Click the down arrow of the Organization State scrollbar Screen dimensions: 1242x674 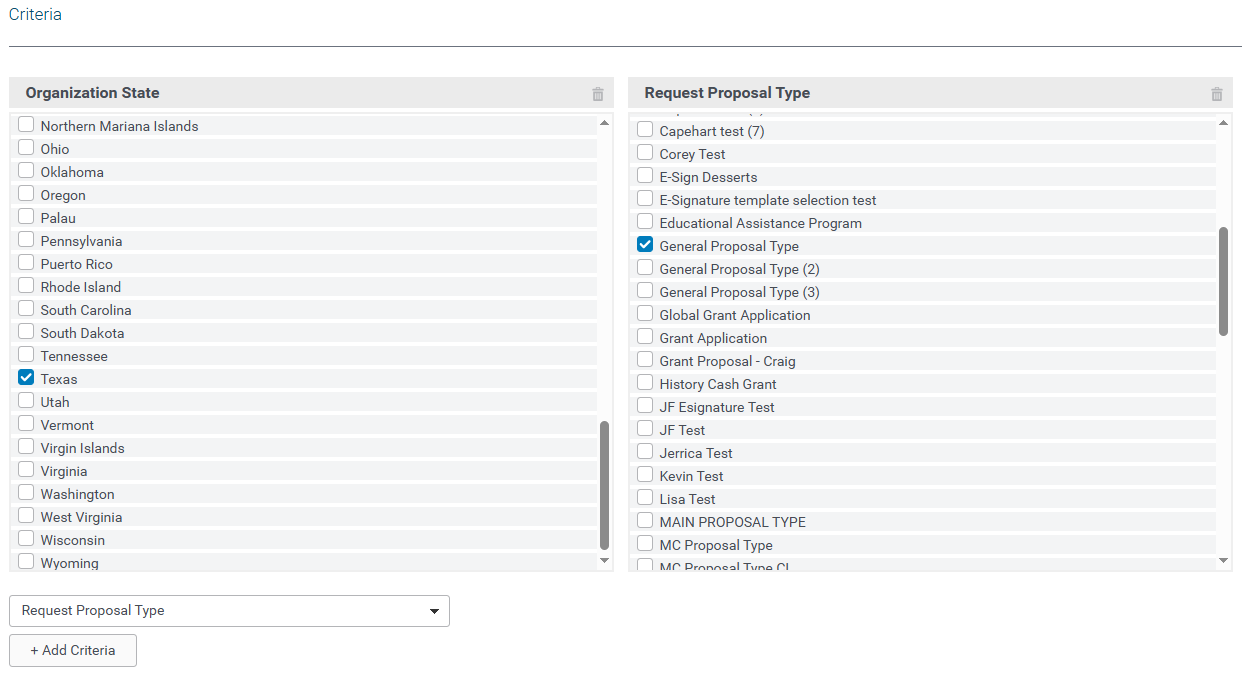[x=604, y=561]
